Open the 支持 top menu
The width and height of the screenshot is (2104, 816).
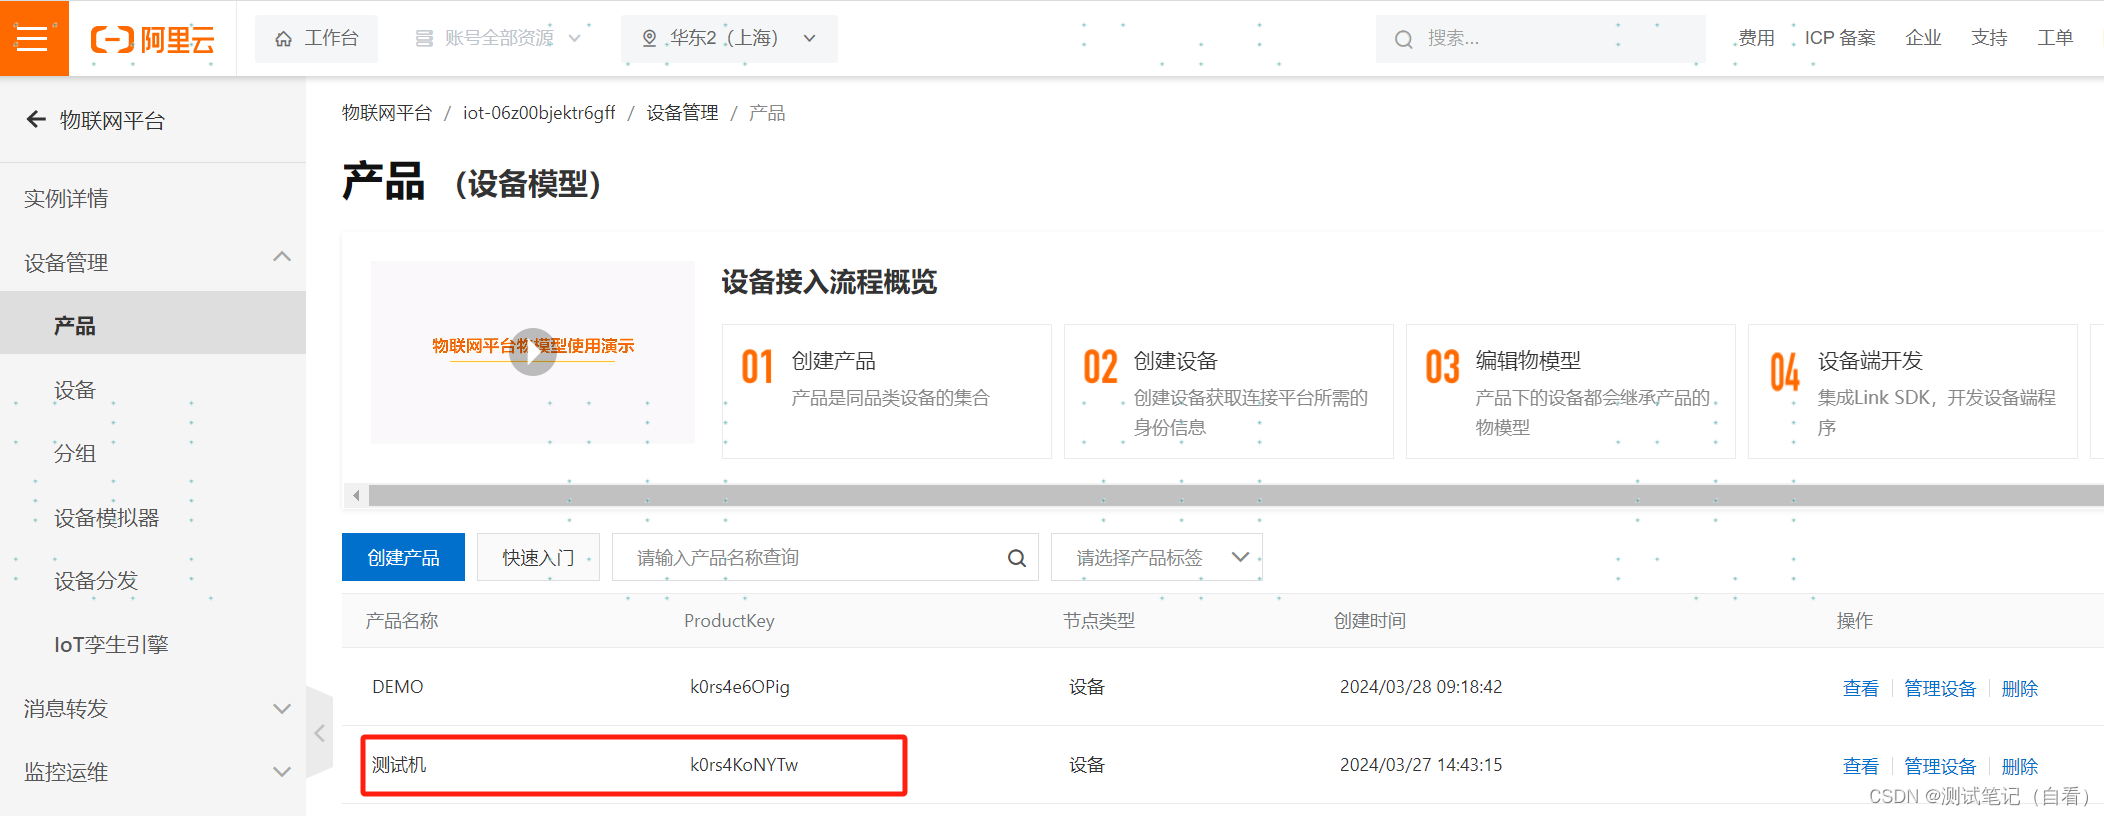click(1989, 38)
